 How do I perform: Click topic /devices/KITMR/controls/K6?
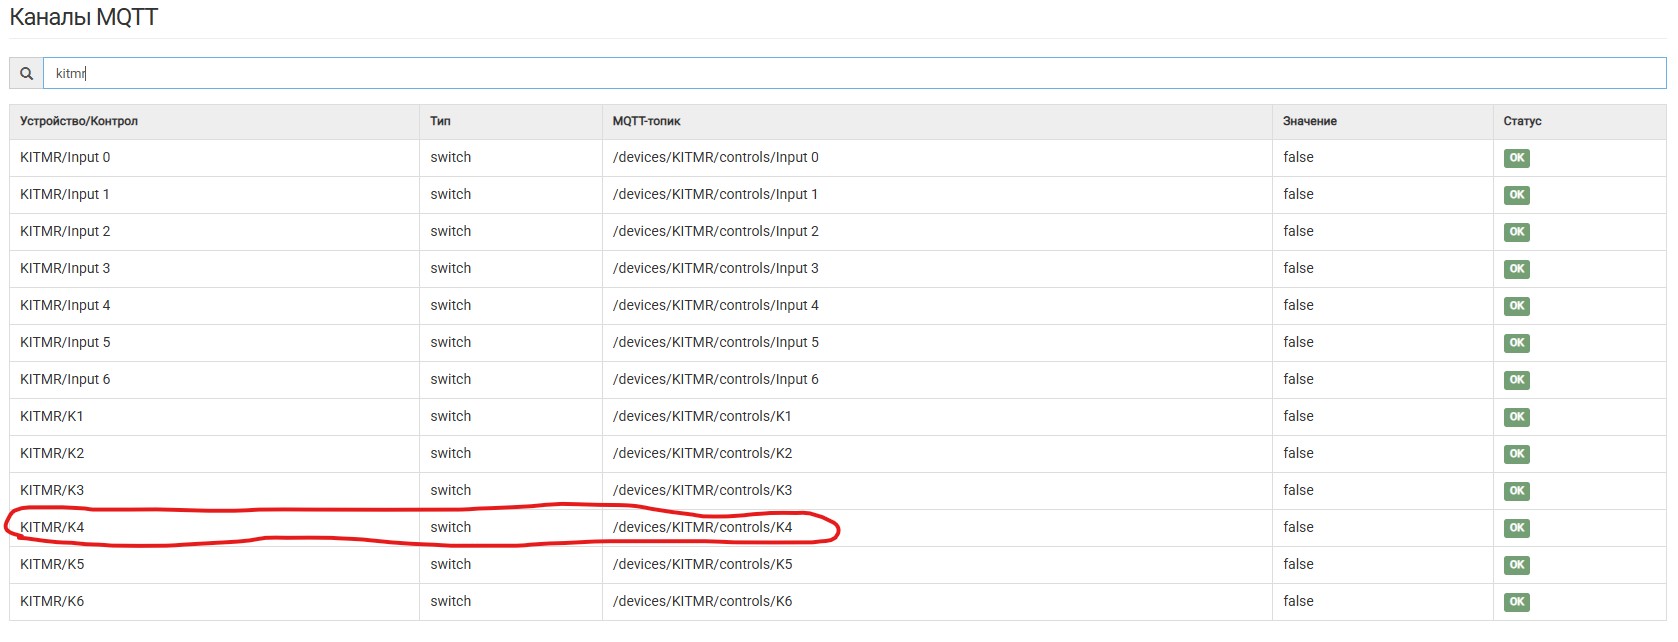click(x=703, y=601)
